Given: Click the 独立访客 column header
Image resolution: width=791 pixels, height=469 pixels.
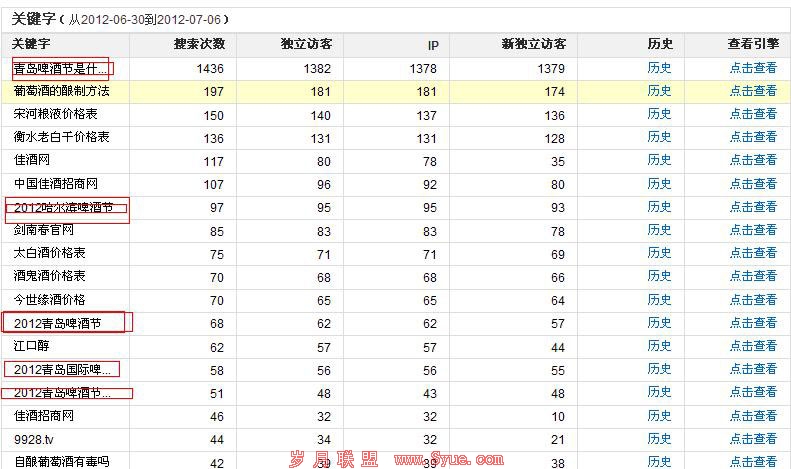Looking at the screenshot, I should point(306,44).
